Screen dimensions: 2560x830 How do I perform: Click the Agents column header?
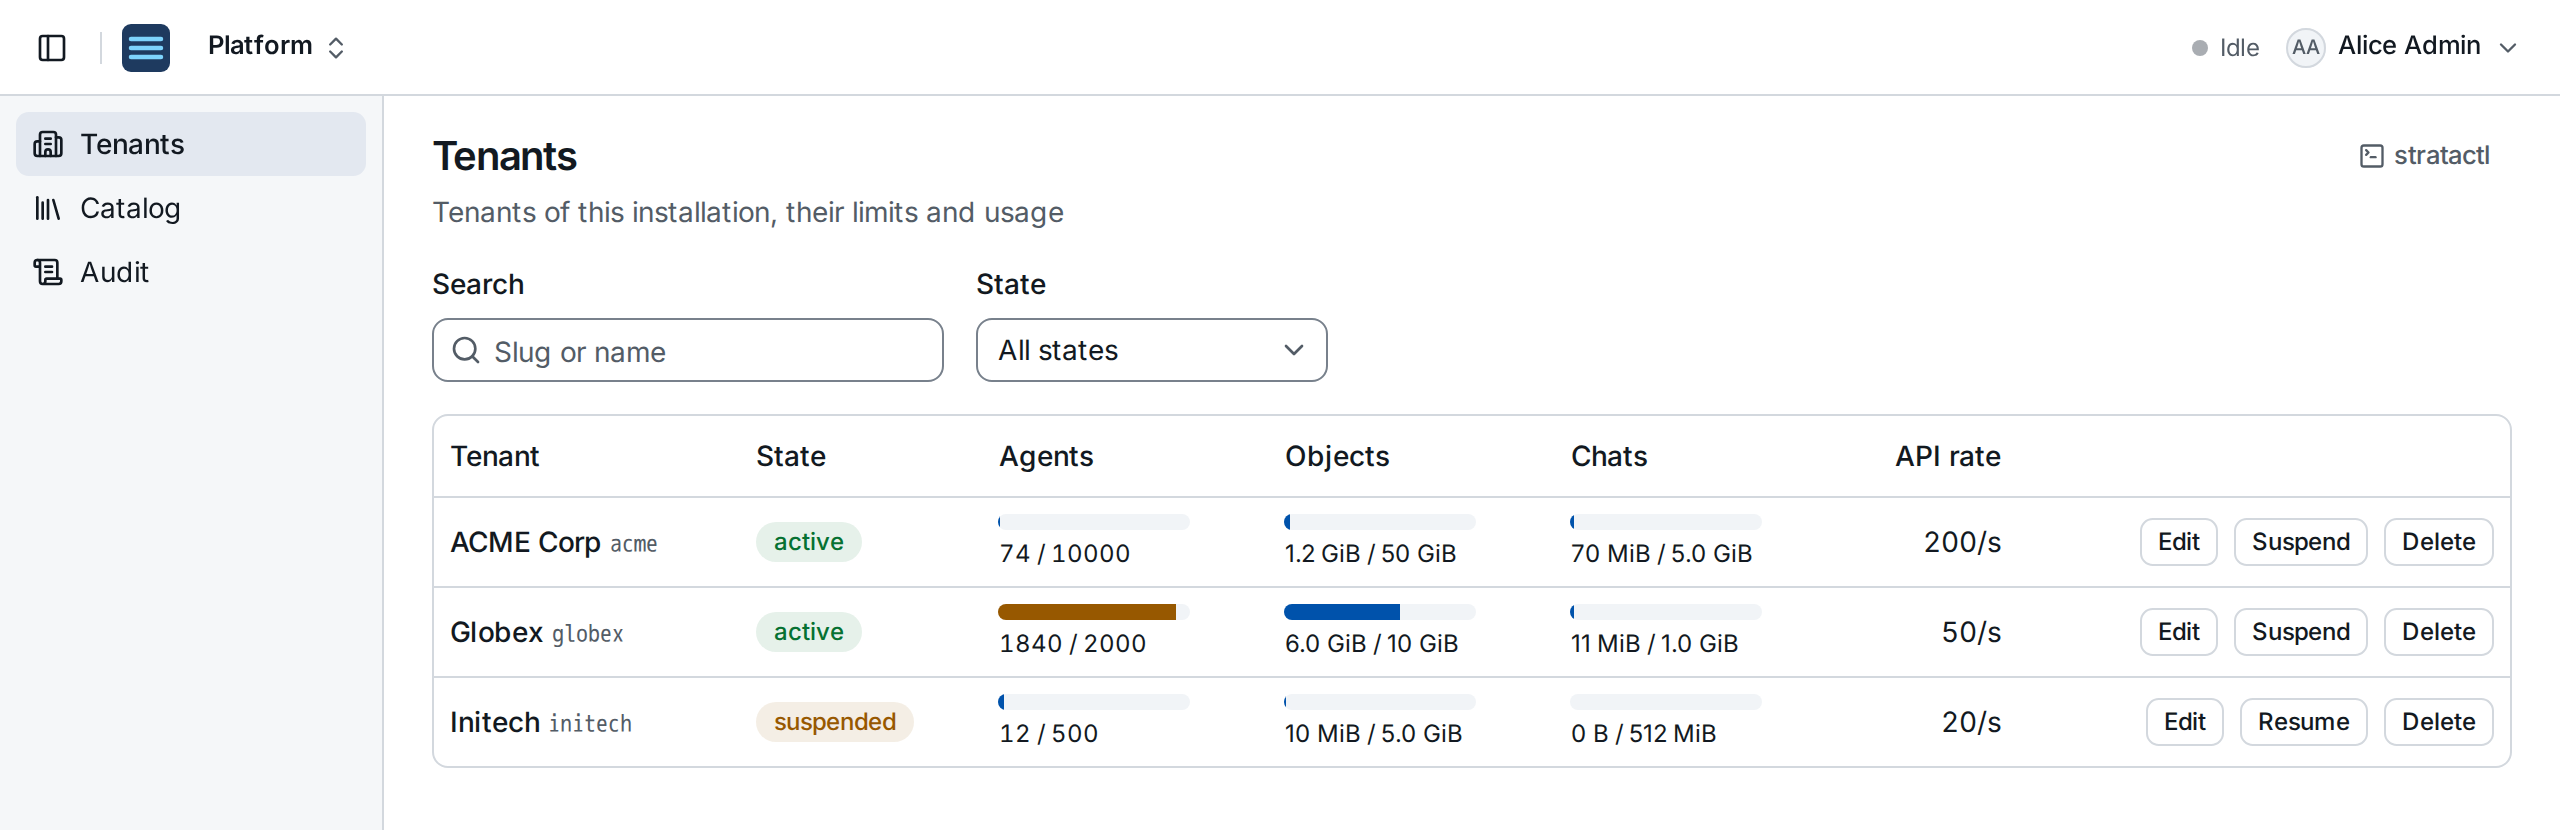[1046, 456]
